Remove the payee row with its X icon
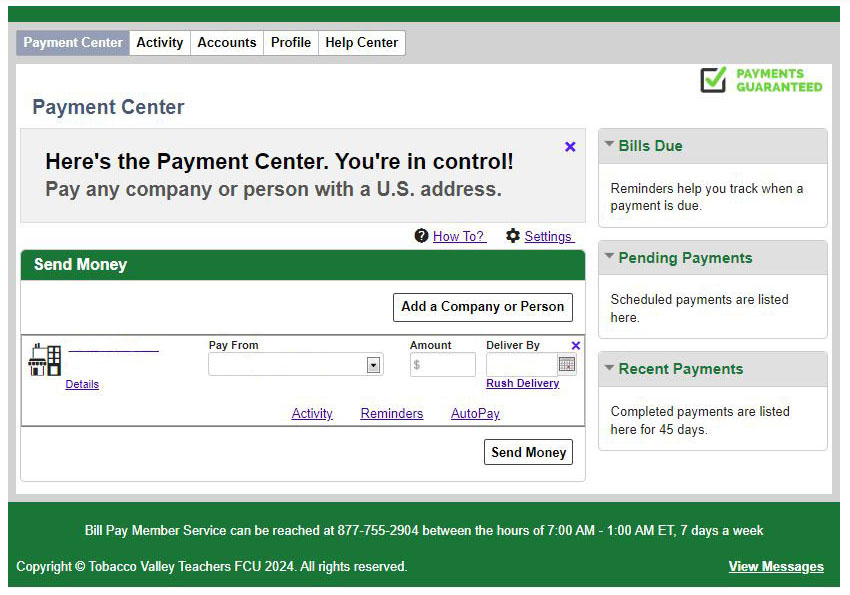850x595 pixels. tap(575, 346)
